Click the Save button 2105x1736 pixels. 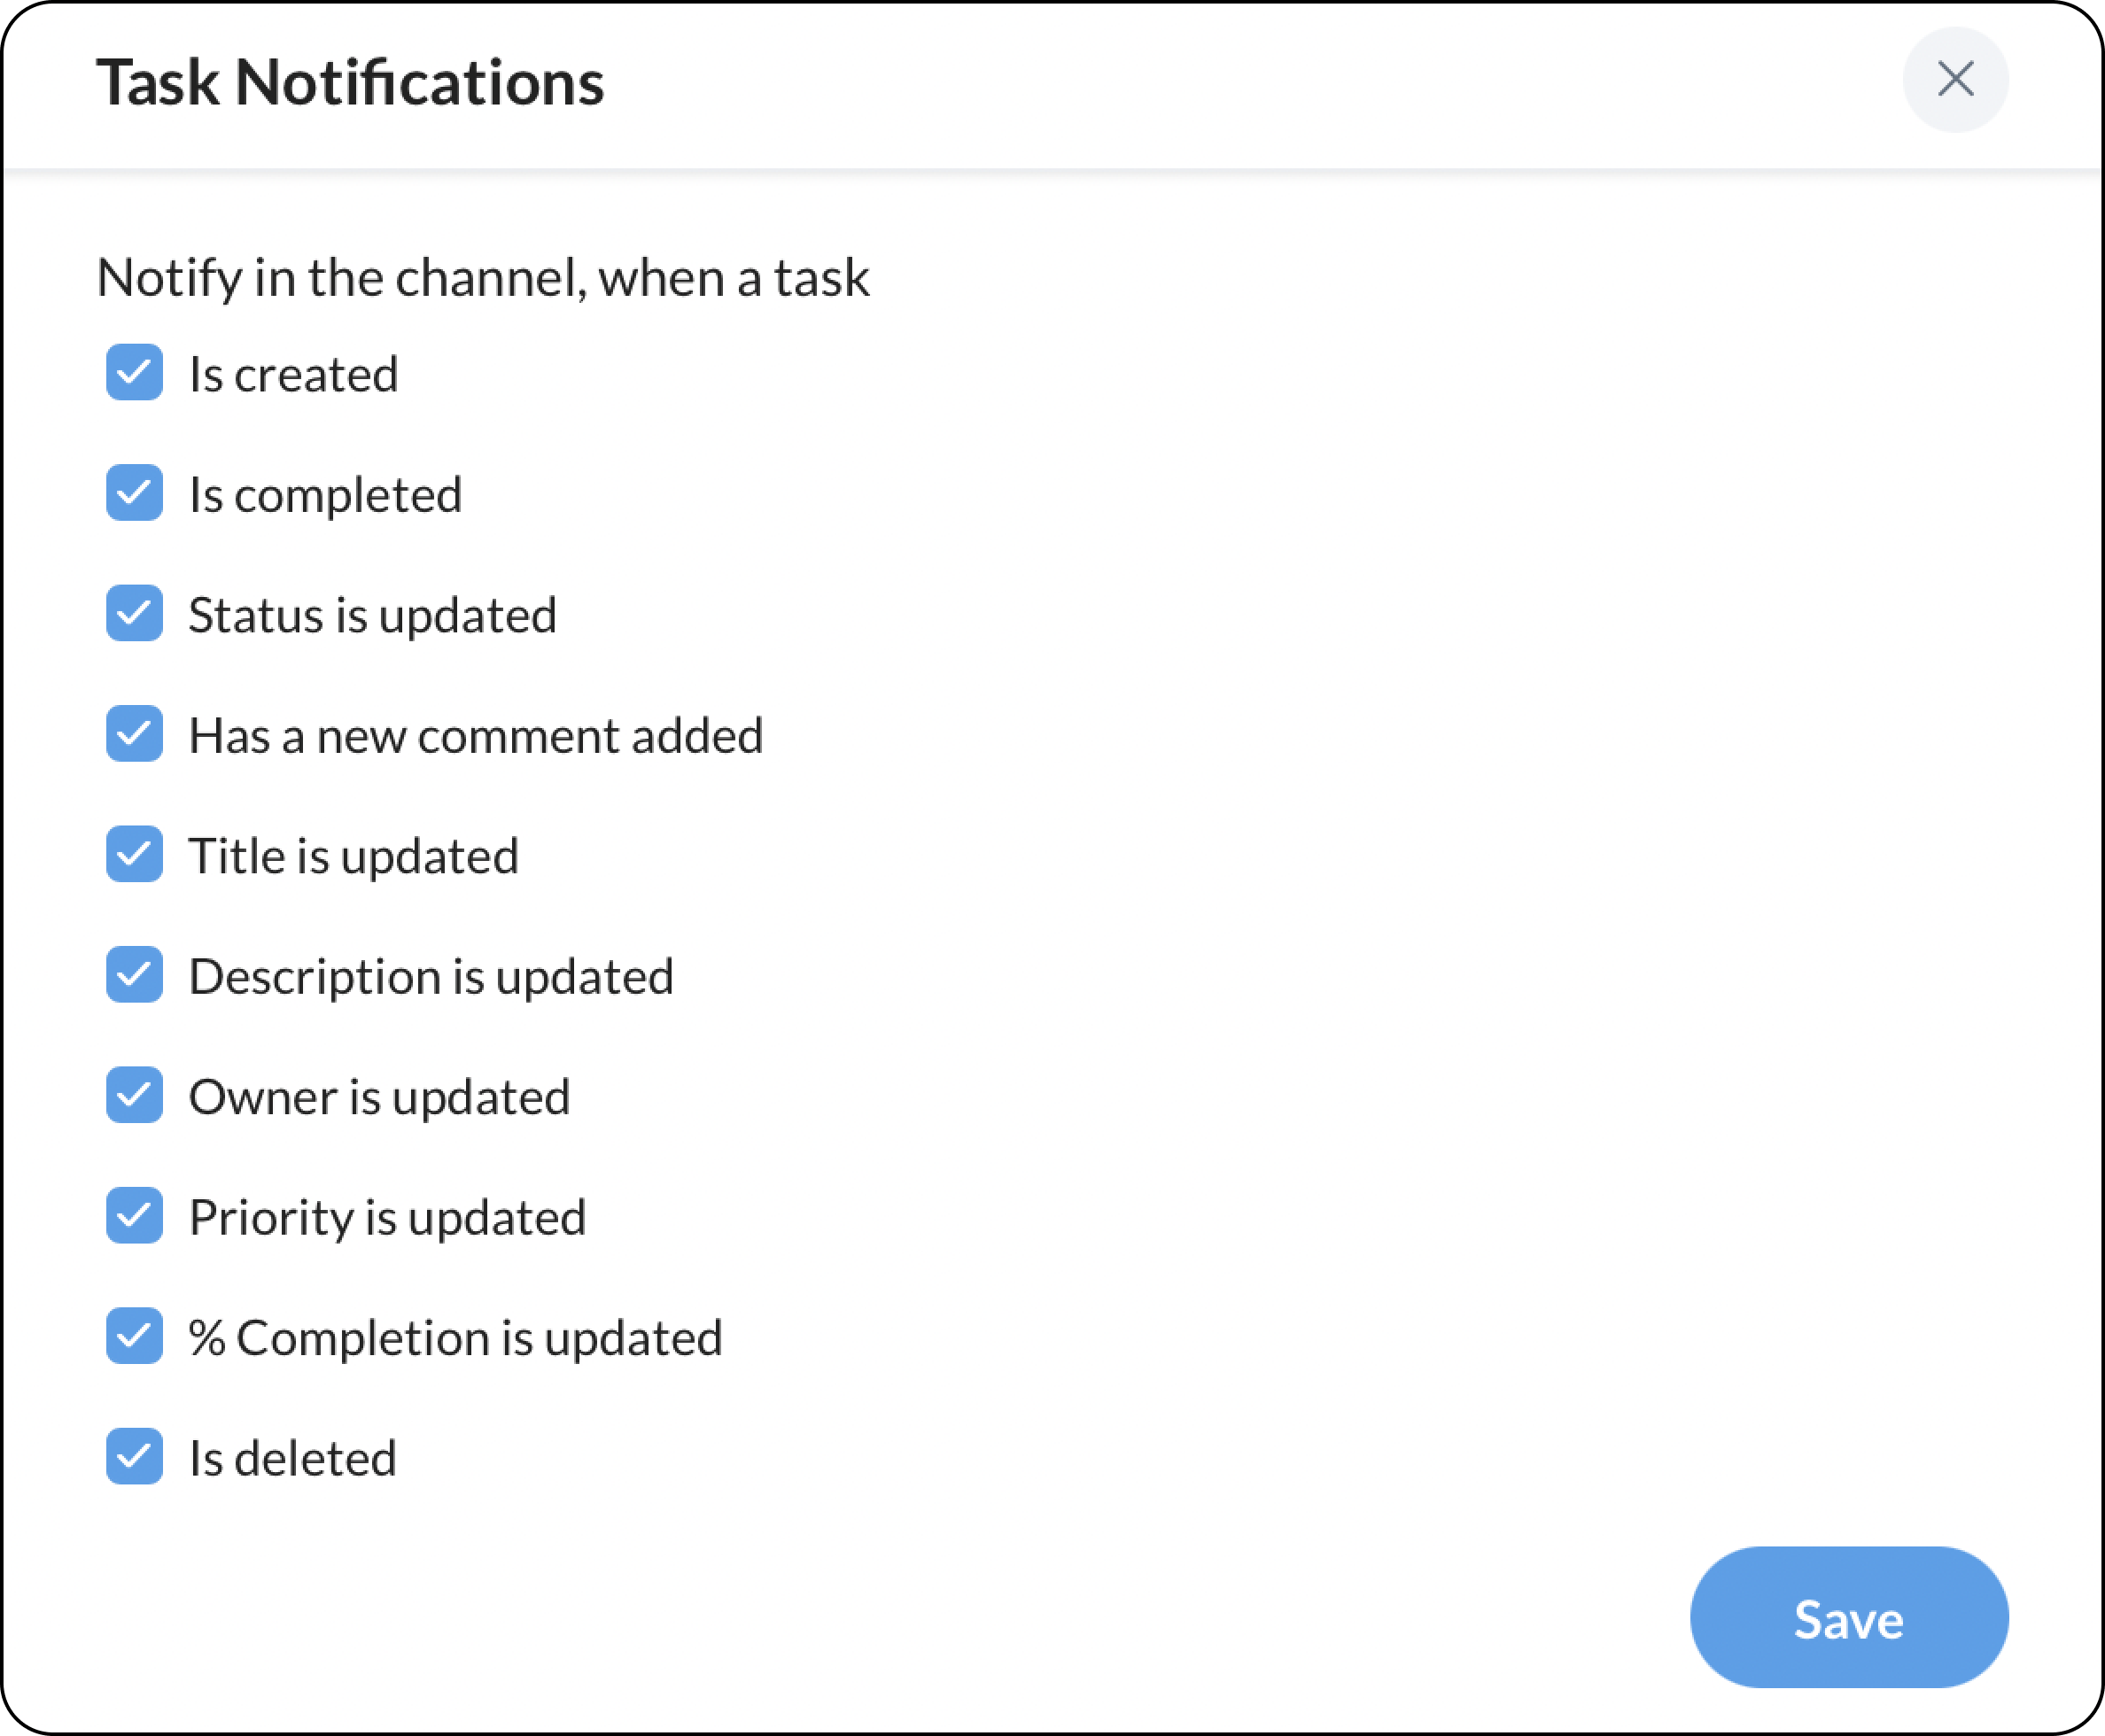(x=1848, y=1618)
